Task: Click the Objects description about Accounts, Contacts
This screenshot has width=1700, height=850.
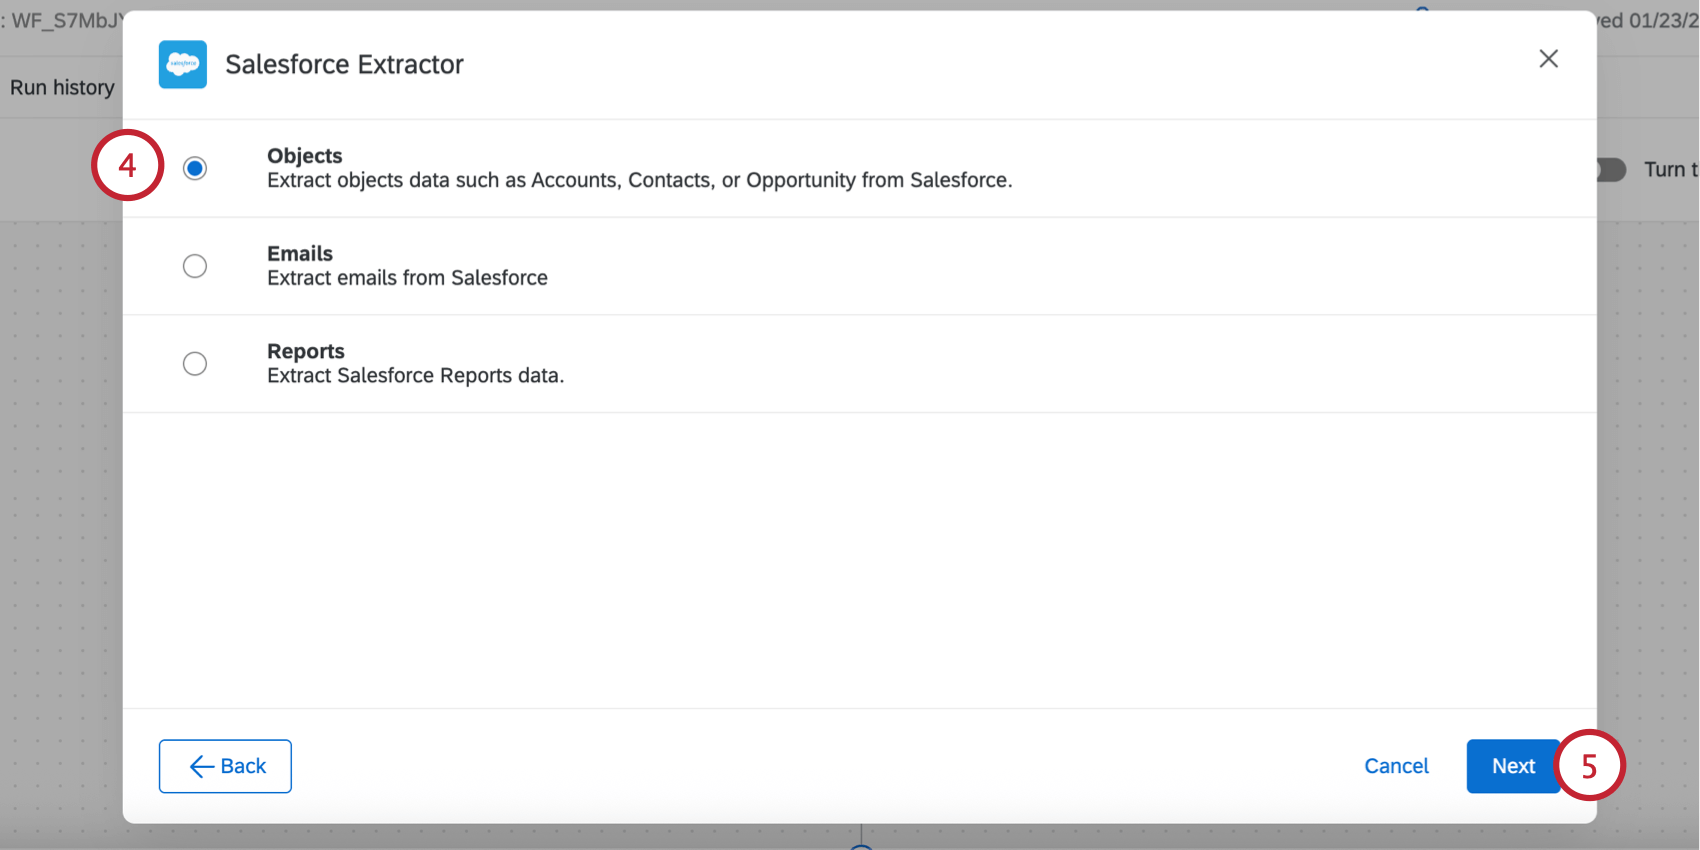Action: coord(640,181)
